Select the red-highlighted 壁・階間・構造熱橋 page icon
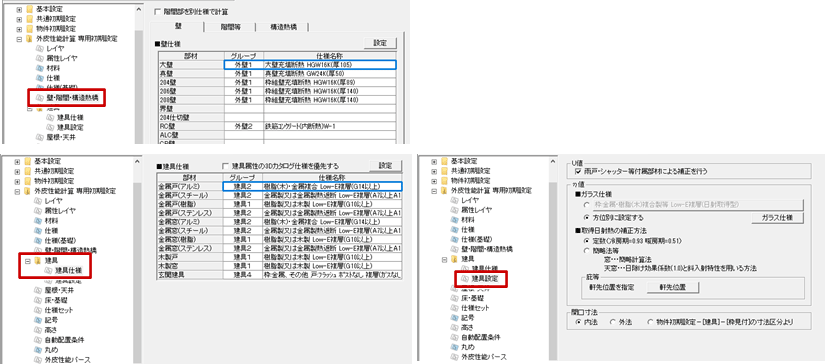 (39, 97)
